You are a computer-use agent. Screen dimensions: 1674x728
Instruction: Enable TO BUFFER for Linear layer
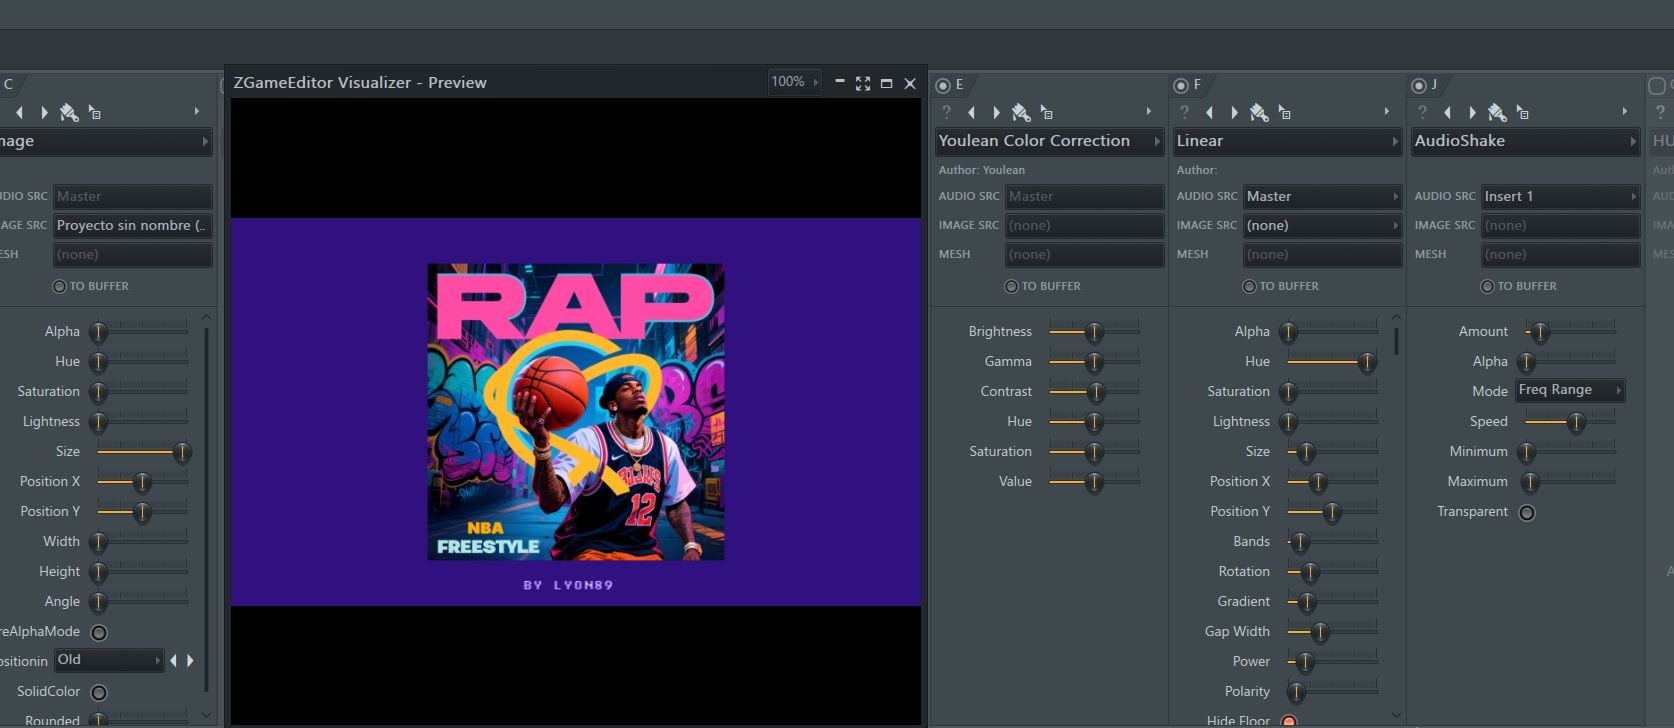(x=1249, y=286)
